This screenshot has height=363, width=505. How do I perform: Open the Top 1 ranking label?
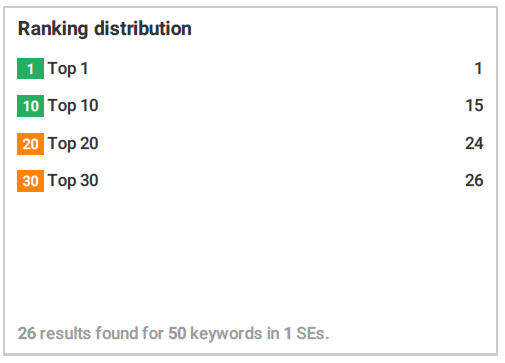coord(68,69)
